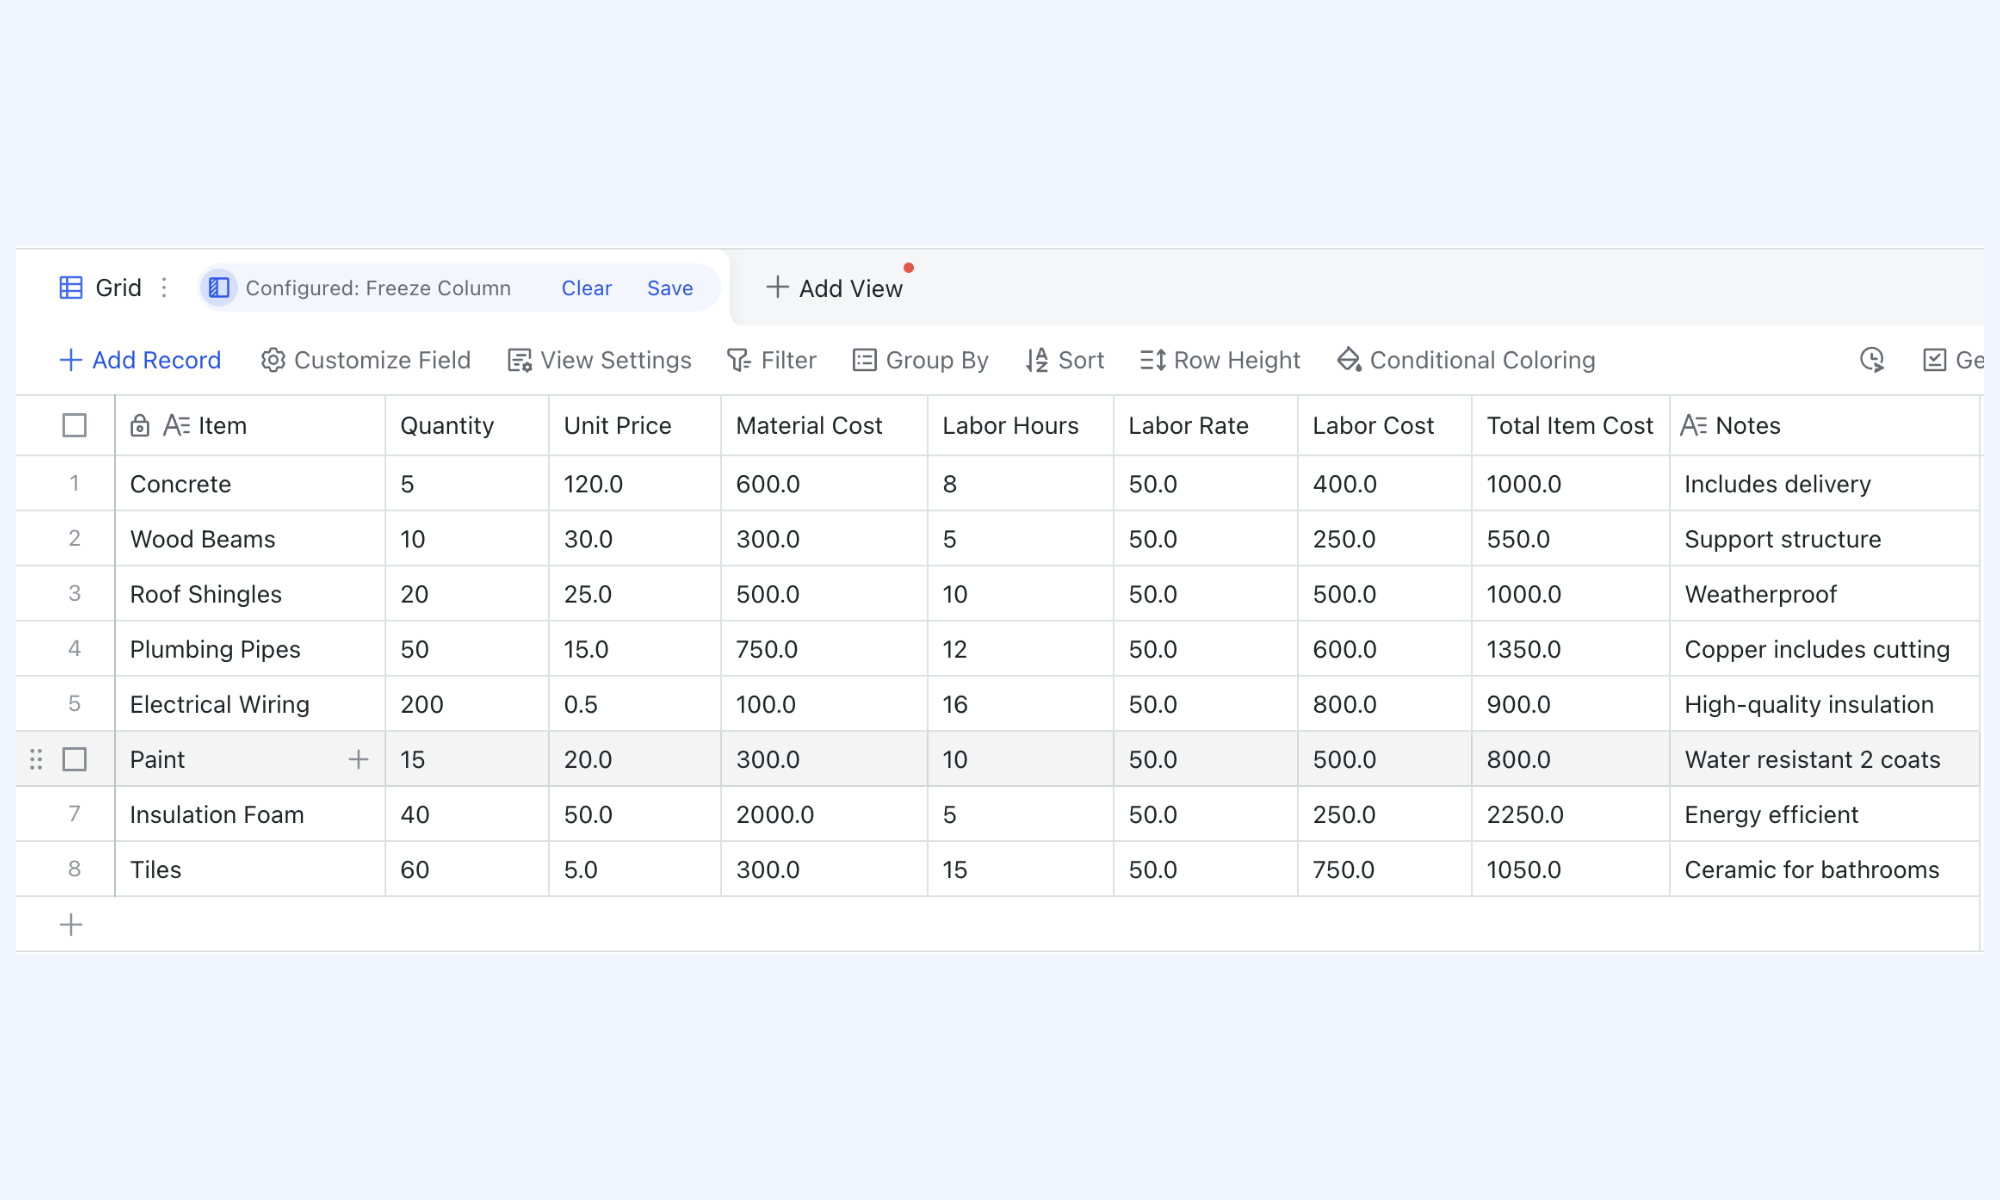The image size is (2000, 1200).
Task: Click the View Settings icon
Action: tap(519, 360)
